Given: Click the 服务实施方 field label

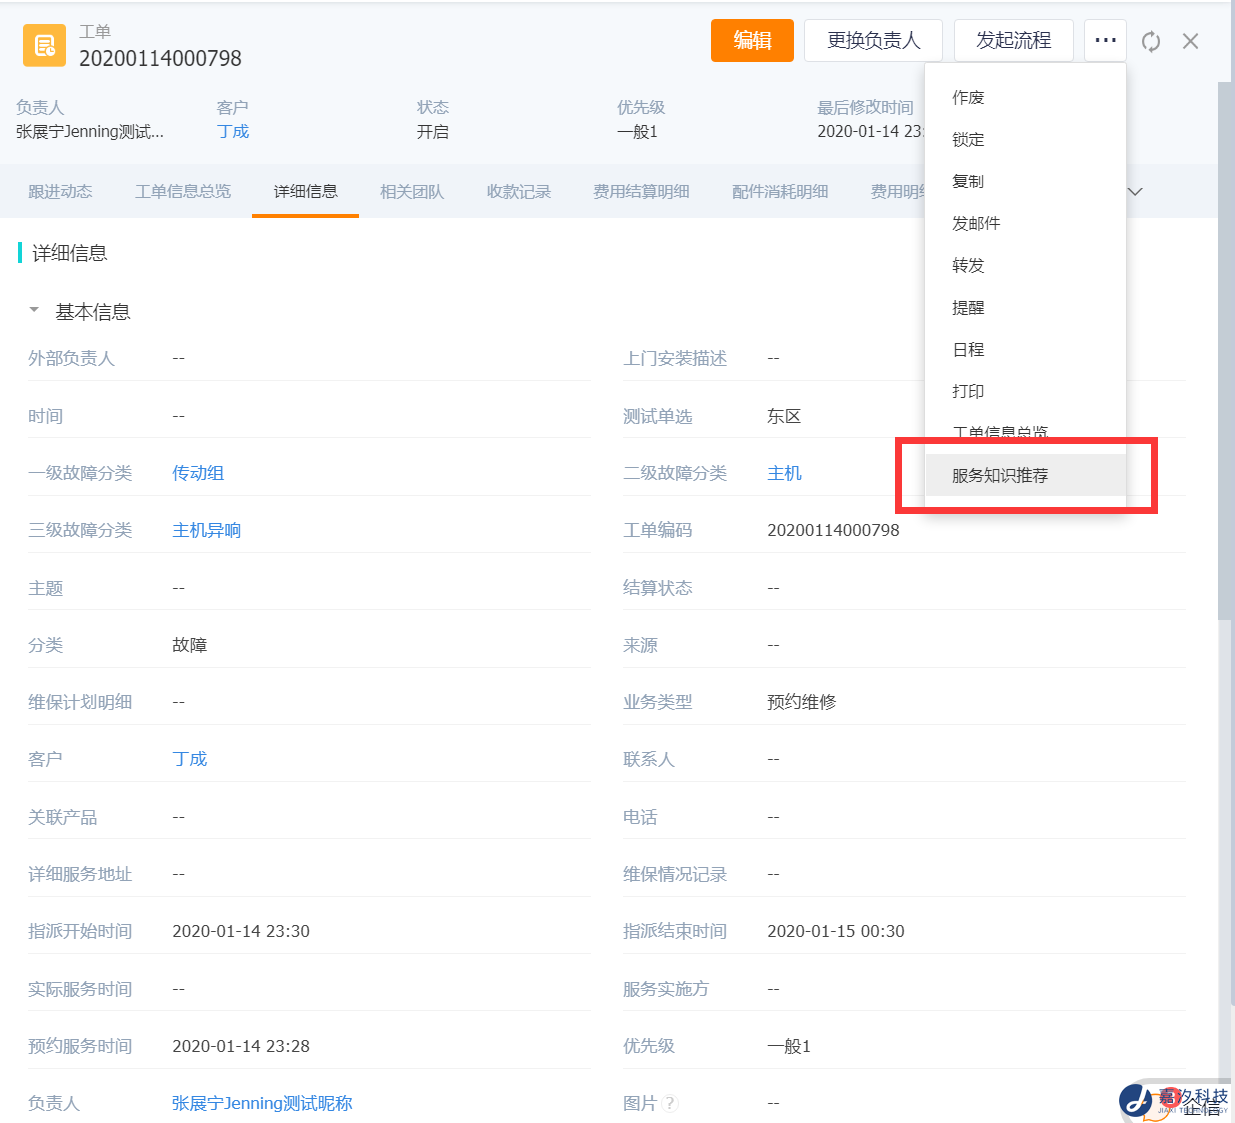Looking at the screenshot, I should 666,989.
